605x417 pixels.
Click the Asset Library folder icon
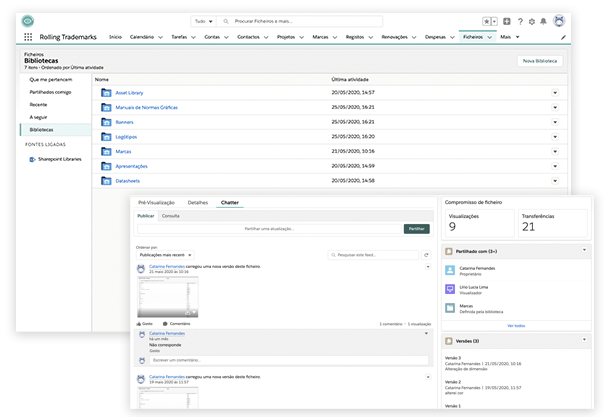(106, 92)
